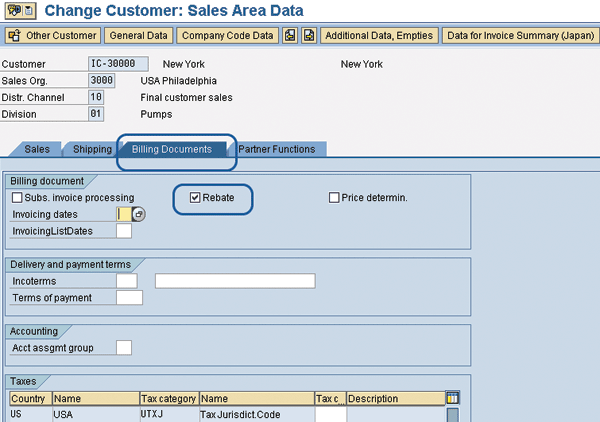The width and height of the screenshot is (600, 422).
Task: Open Other Customer selection
Action: click(53, 36)
